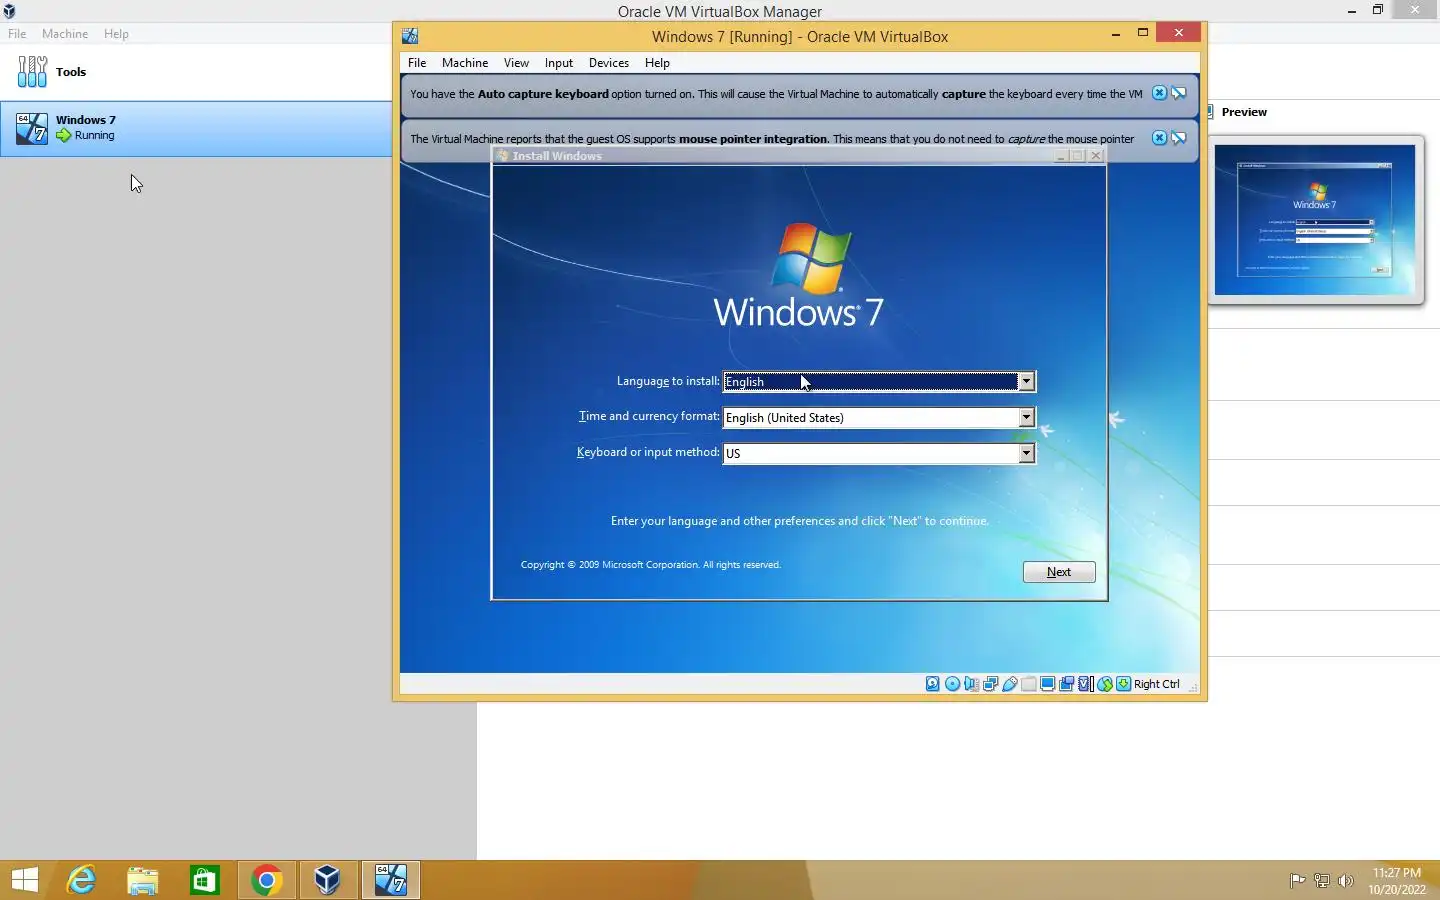This screenshot has height=900, width=1440.
Task: Open File menu in VirtualBox Manager
Action: click(x=17, y=34)
